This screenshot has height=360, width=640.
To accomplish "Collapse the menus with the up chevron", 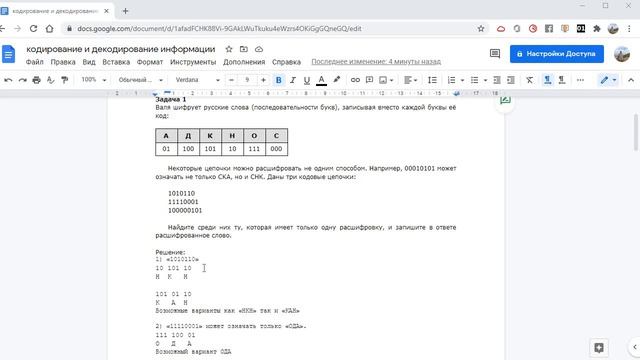I will point(631,80).
